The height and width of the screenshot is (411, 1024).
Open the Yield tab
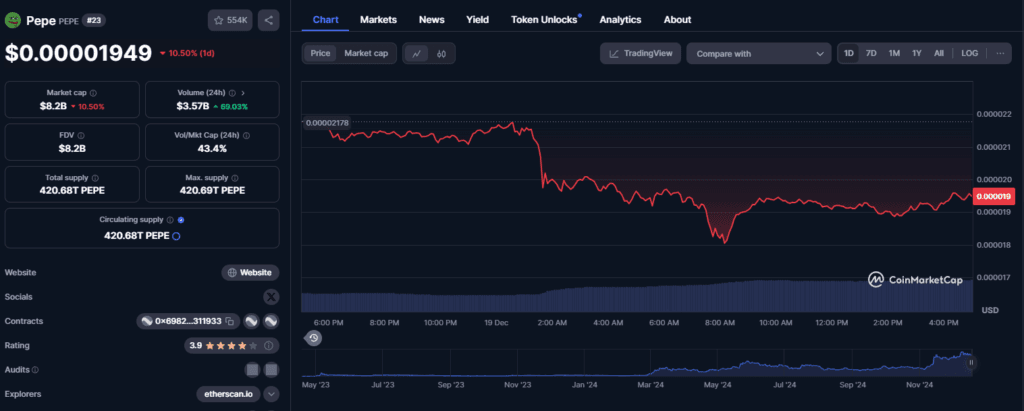point(477,20)
